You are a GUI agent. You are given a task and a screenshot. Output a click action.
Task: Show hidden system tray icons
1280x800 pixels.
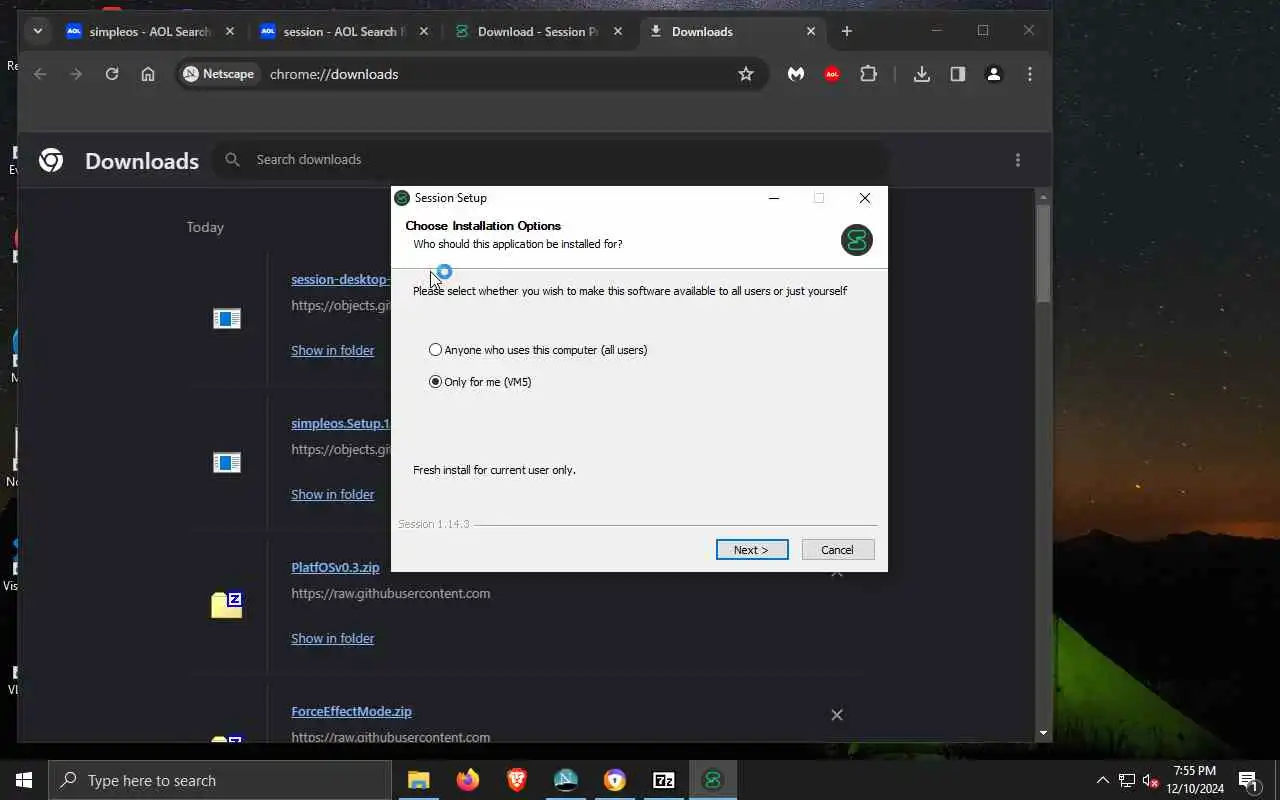tap(1102, 780)
